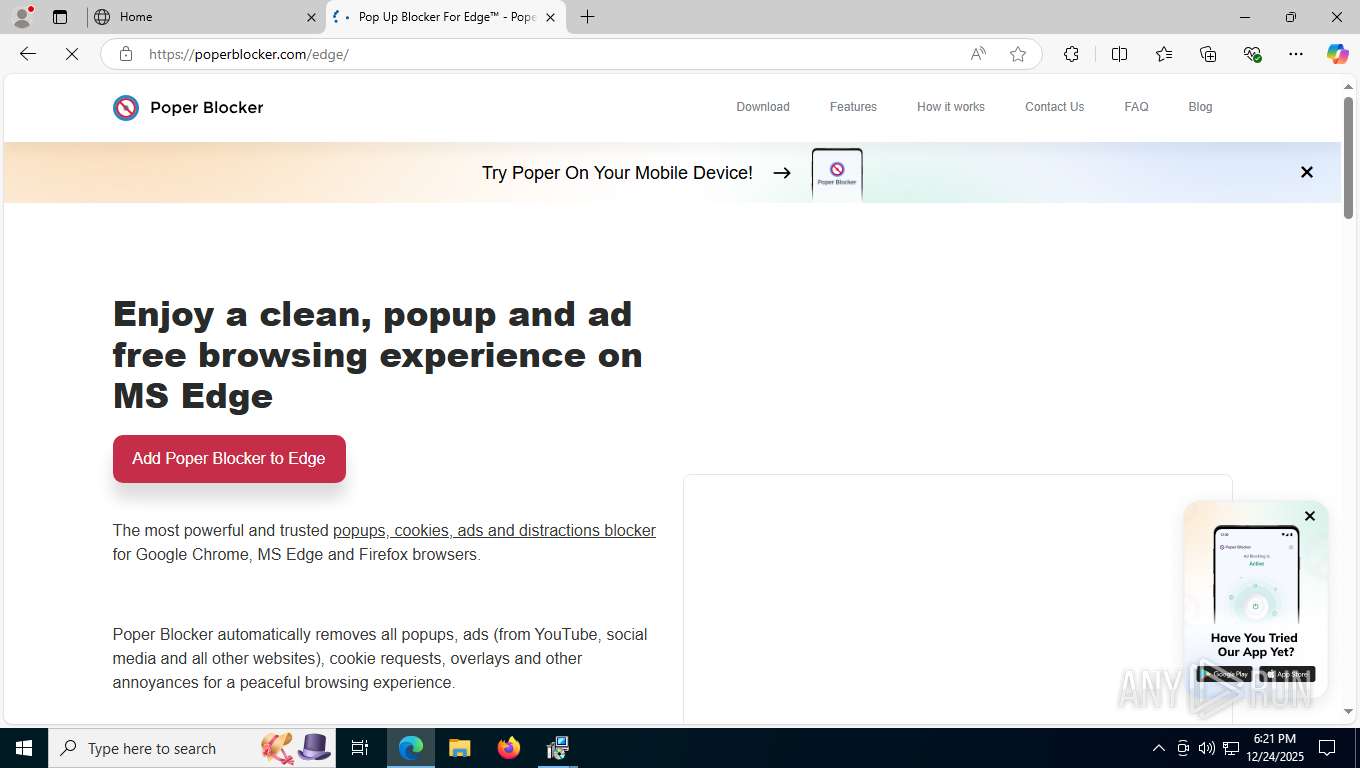
Task: Open the volume control
Action: [1207, 748]
